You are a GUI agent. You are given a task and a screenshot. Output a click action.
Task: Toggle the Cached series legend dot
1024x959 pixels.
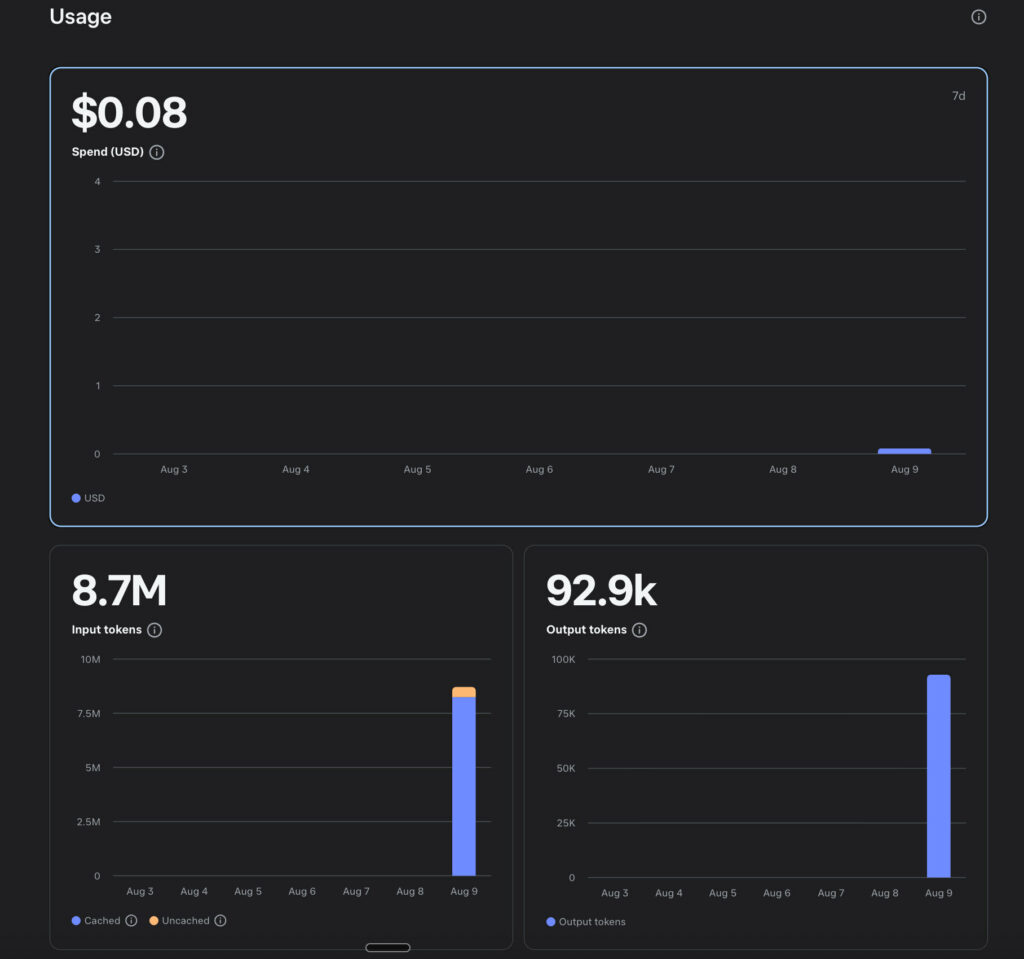tap(76, 920)
